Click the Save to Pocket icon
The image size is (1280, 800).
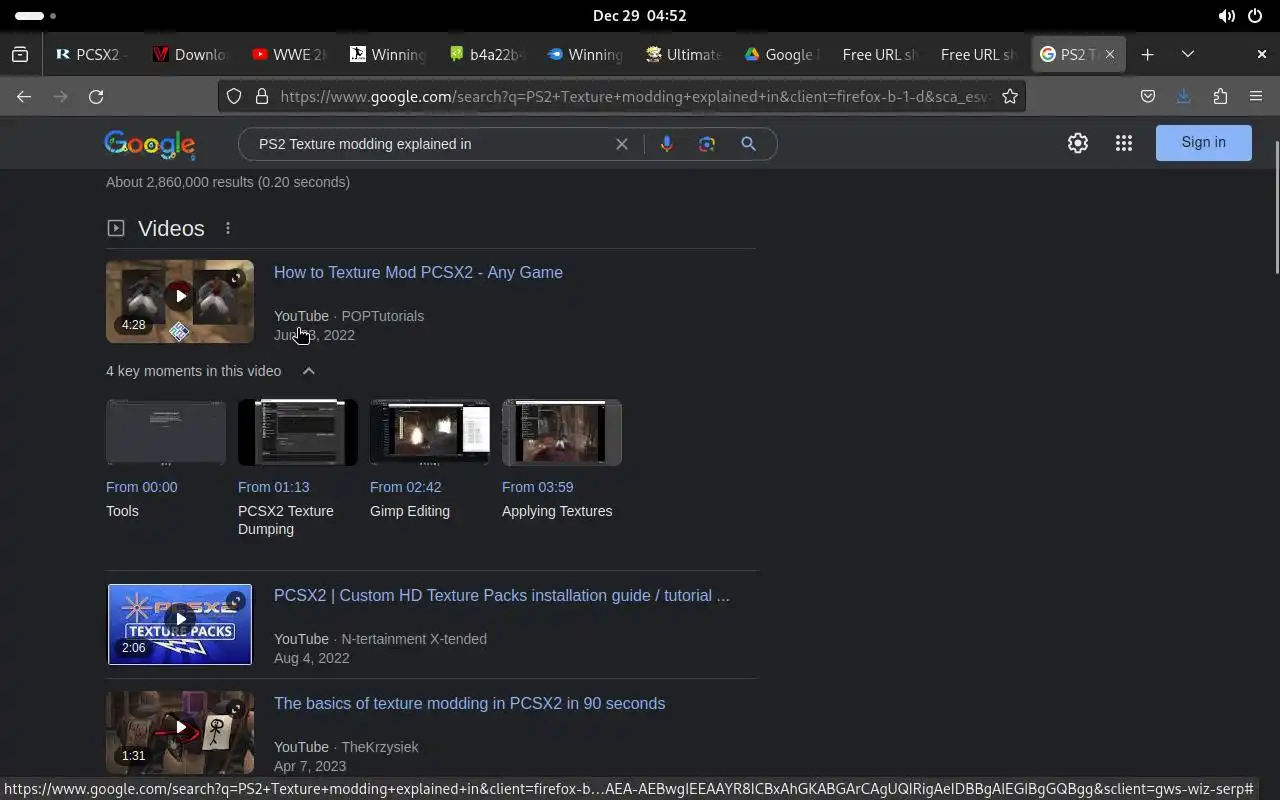pyautogui.click(x=1148, y=96)
